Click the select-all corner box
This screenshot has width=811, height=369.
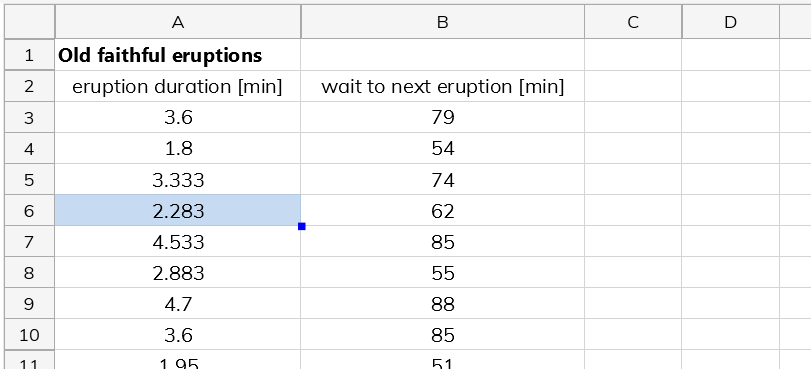[29, 22]
